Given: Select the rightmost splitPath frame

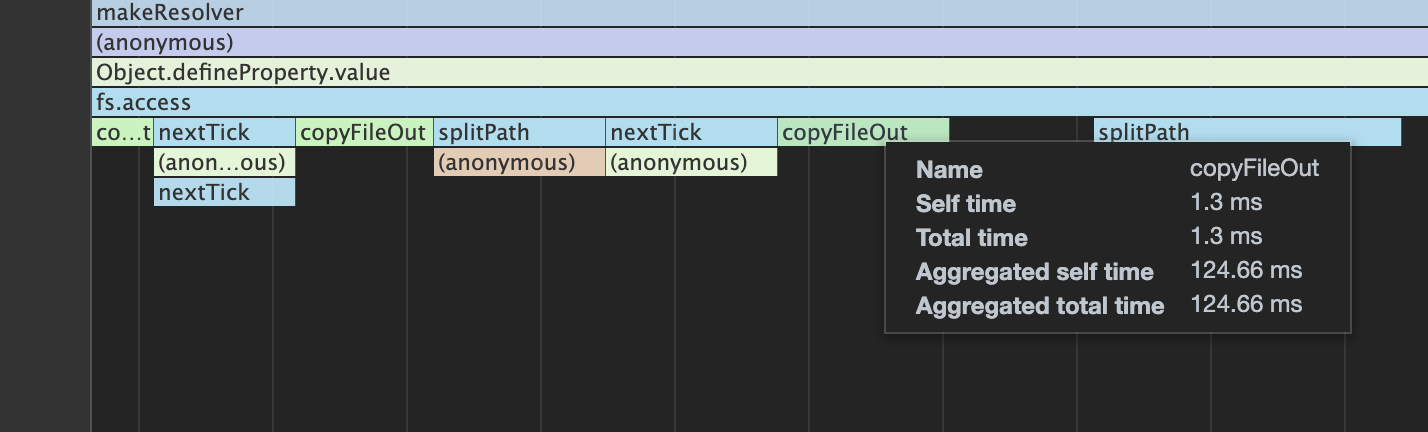Looking at the screenshot, I should click(x=1248, y=132).
